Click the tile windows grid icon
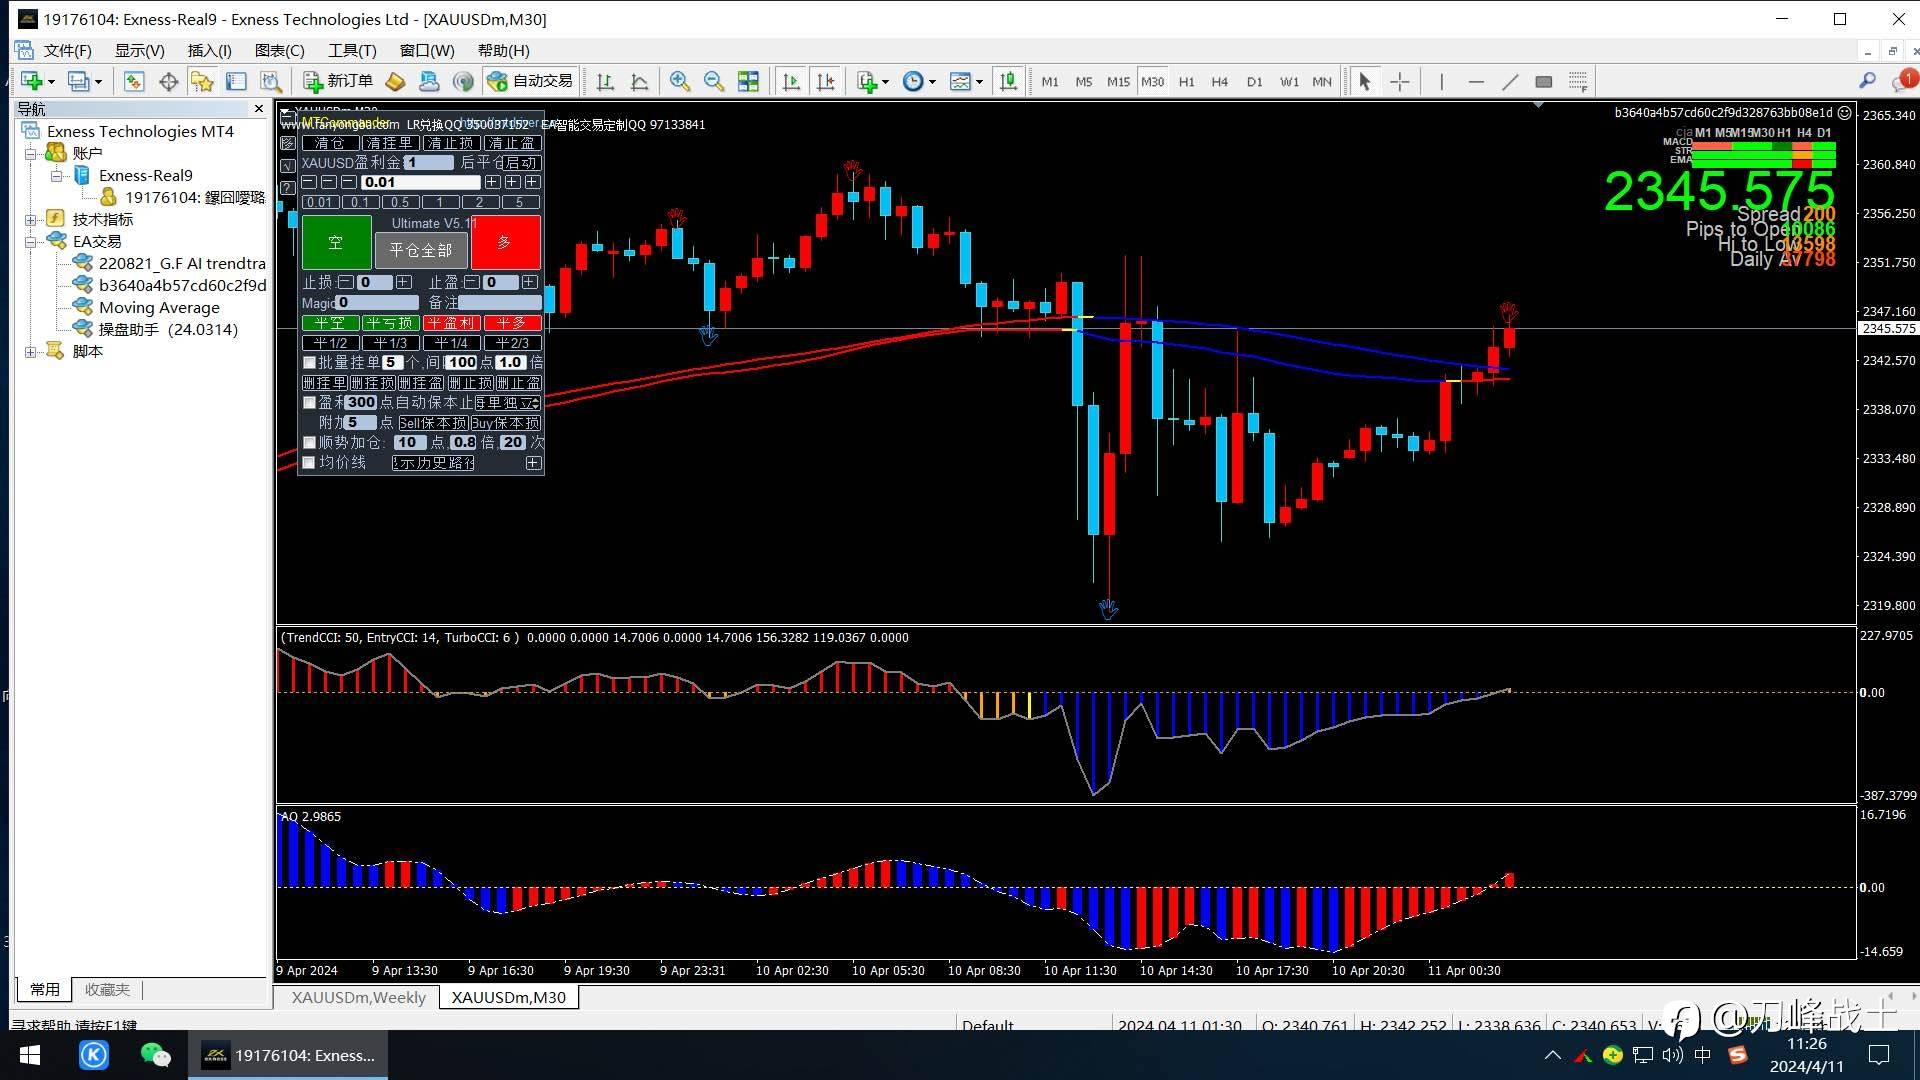Image resolution: width=1920 pixels, height=1080 pixels. (748, 82)
